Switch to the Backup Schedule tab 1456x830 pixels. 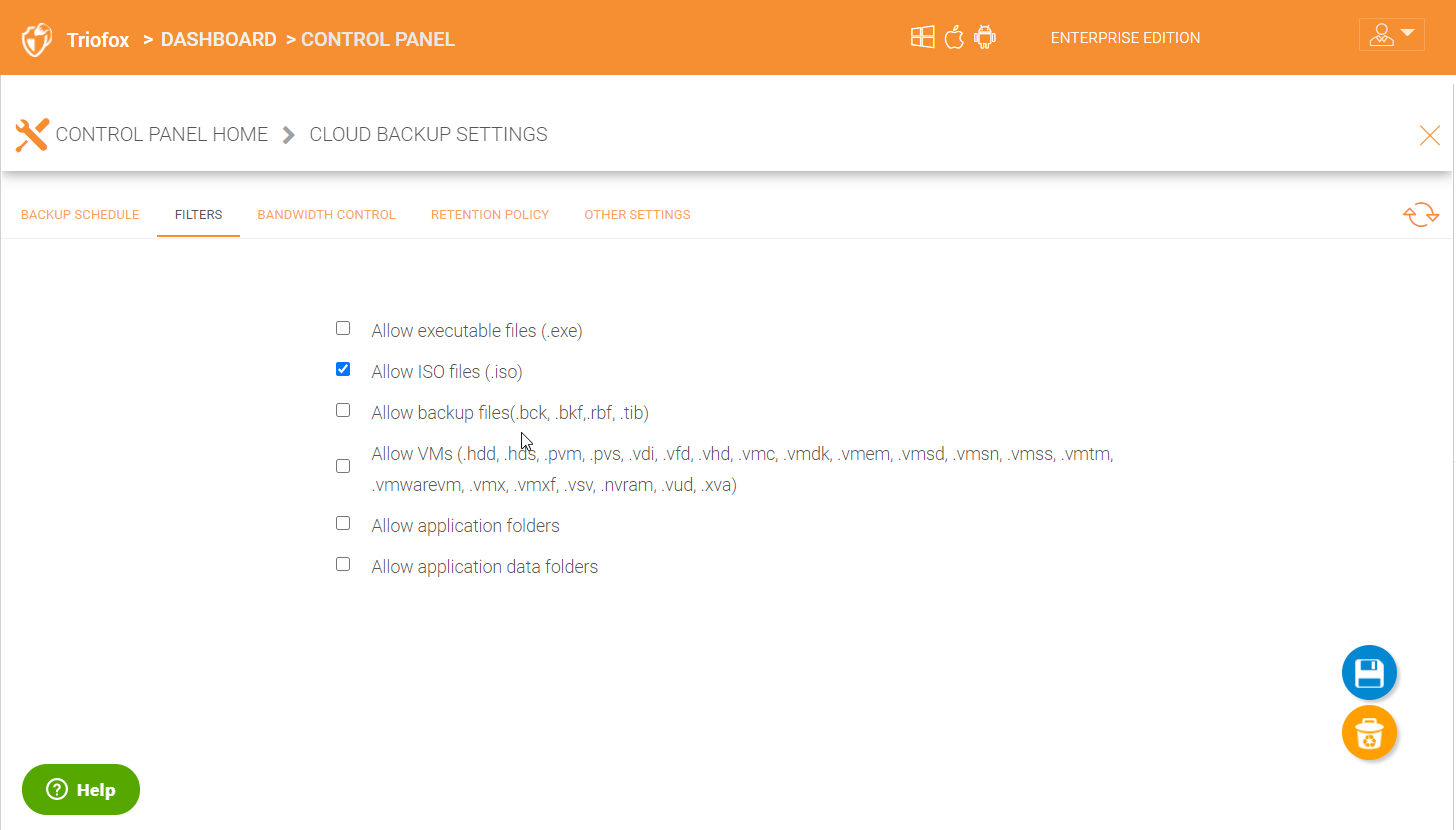tap(80, 215)
